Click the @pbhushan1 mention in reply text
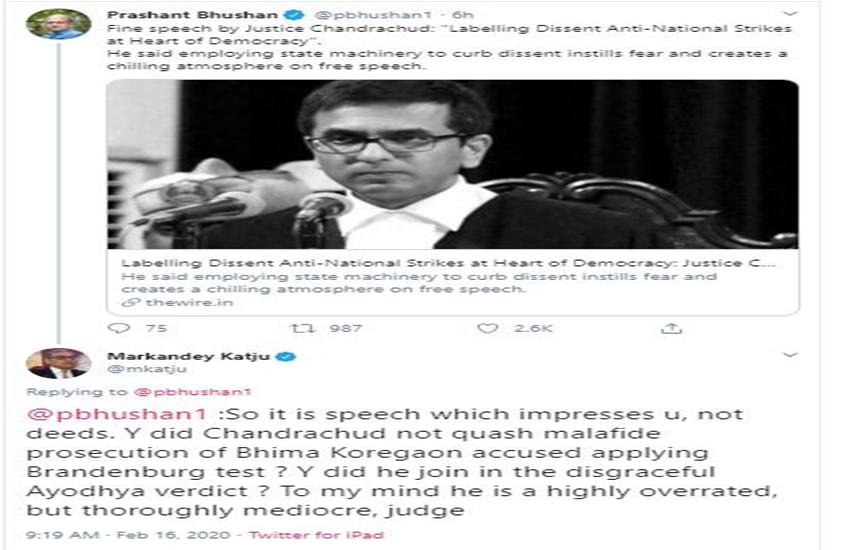The image size is (850, 550). pos(117,415)
